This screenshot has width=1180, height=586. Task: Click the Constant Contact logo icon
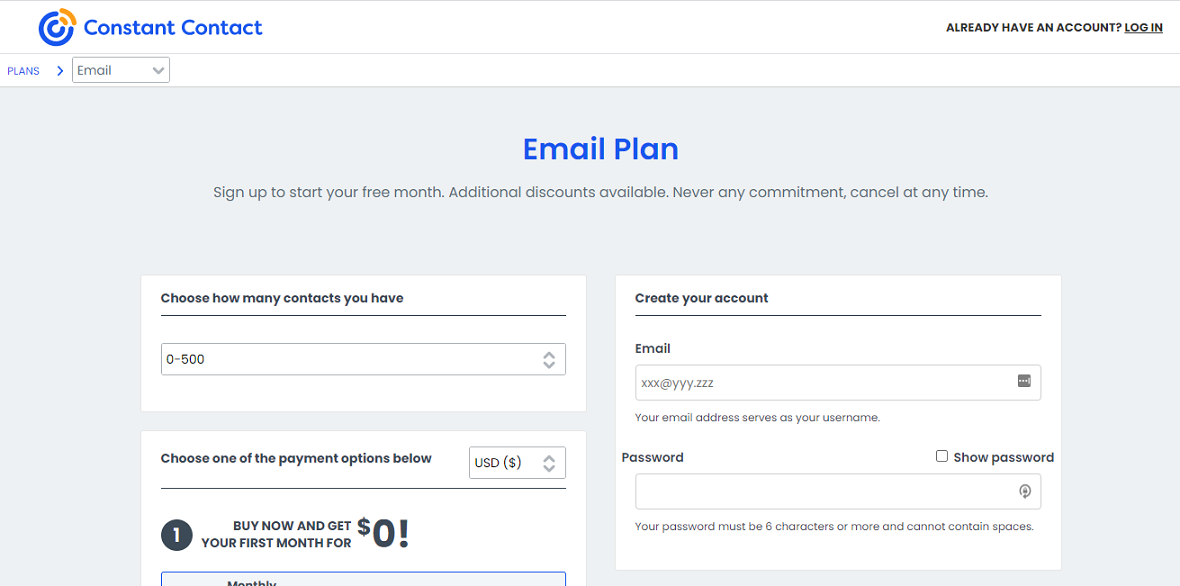point(55,26)
